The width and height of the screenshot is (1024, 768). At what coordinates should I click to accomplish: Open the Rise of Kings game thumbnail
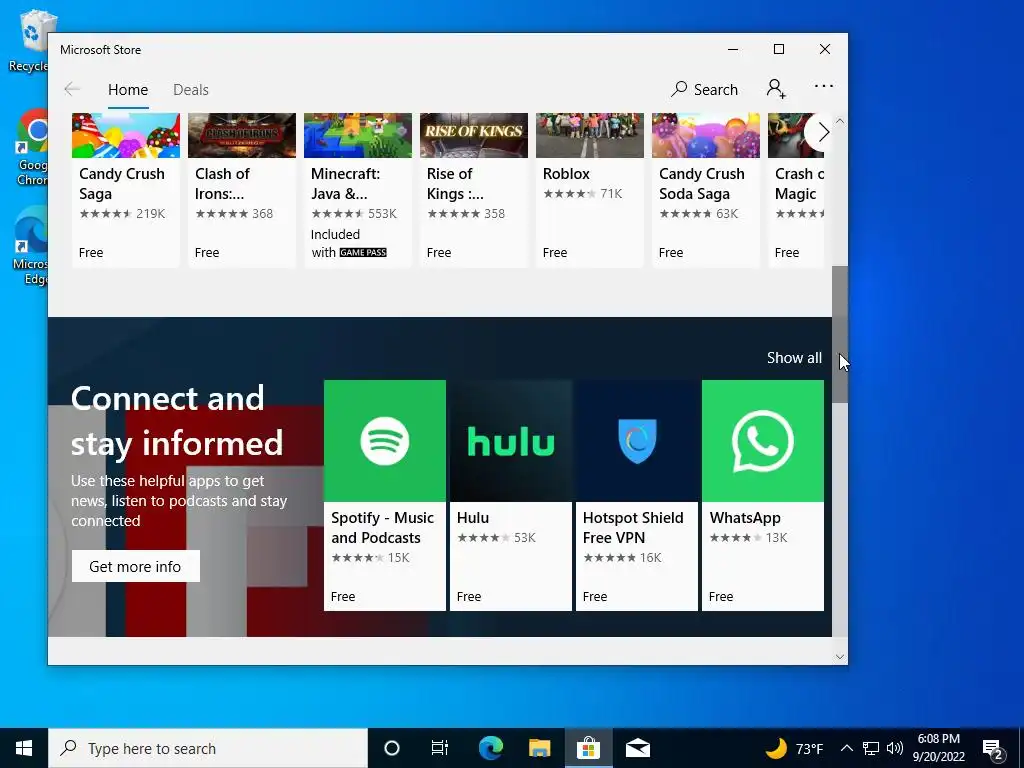[x=473, y=135]
